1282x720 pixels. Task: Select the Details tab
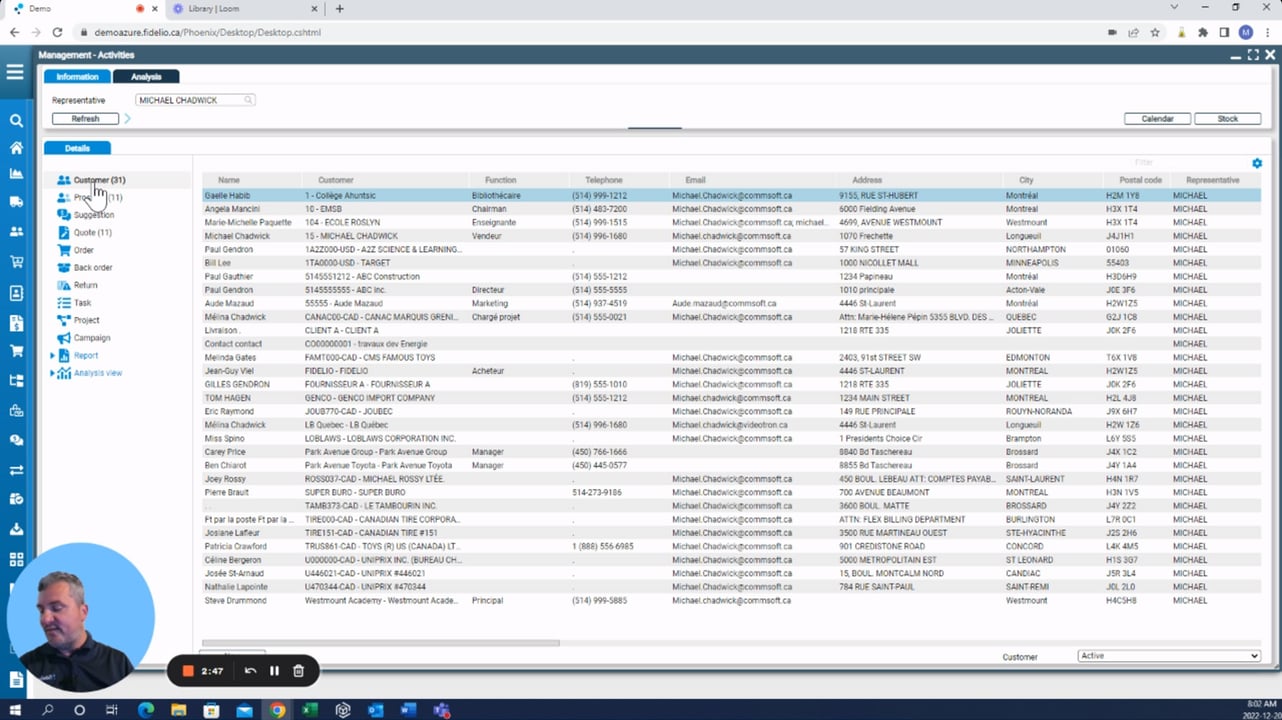[x=77, y=148]
